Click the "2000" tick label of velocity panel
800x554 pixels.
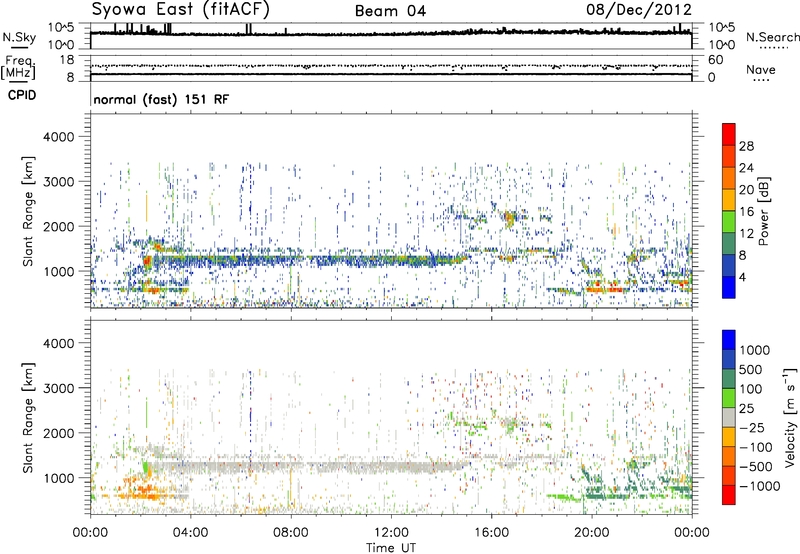click(59, 433)
